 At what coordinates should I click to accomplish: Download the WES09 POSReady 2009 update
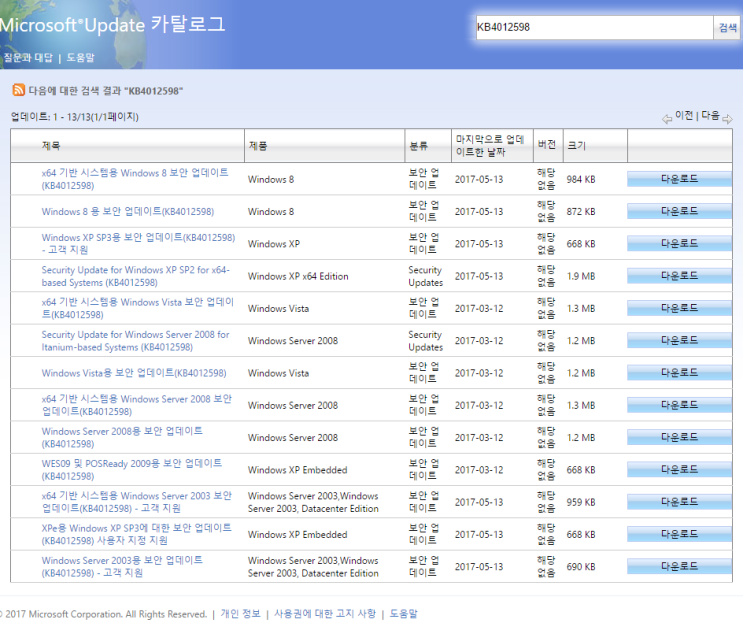coord(679,470)
